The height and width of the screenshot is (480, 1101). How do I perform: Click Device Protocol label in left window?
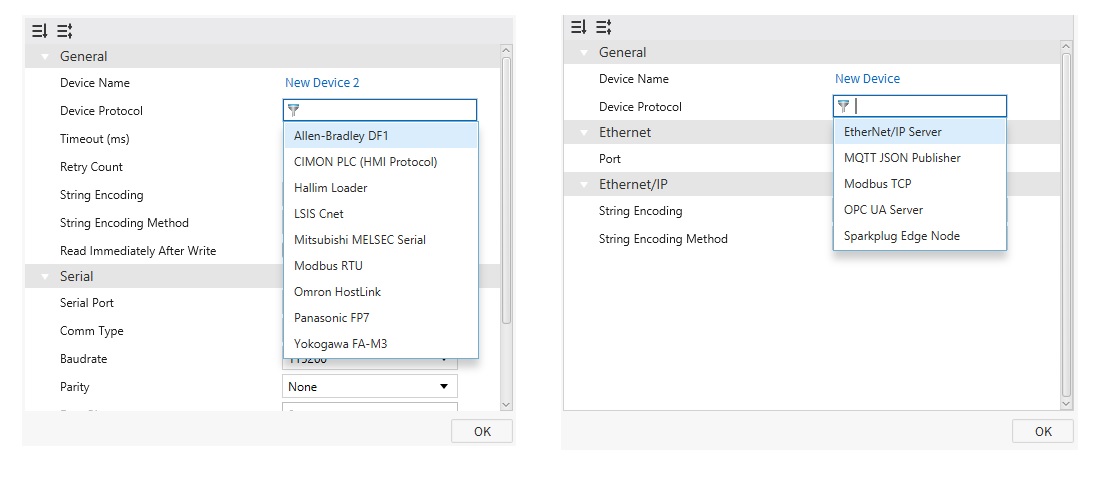click(x=101, y=111)
